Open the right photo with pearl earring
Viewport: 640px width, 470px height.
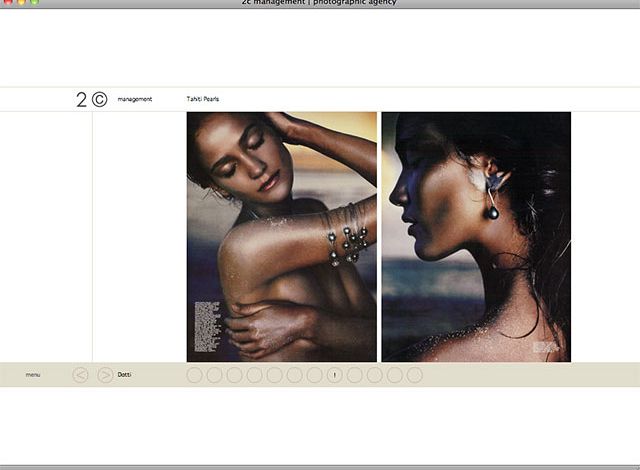476,236
